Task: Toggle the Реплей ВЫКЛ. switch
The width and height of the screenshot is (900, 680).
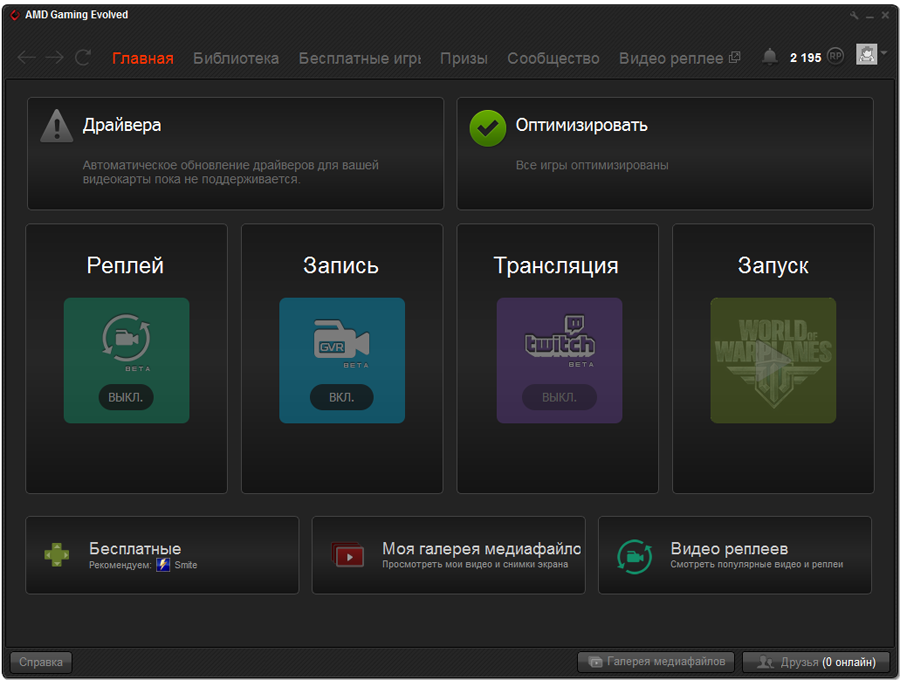Action: (x=126, y=397)
